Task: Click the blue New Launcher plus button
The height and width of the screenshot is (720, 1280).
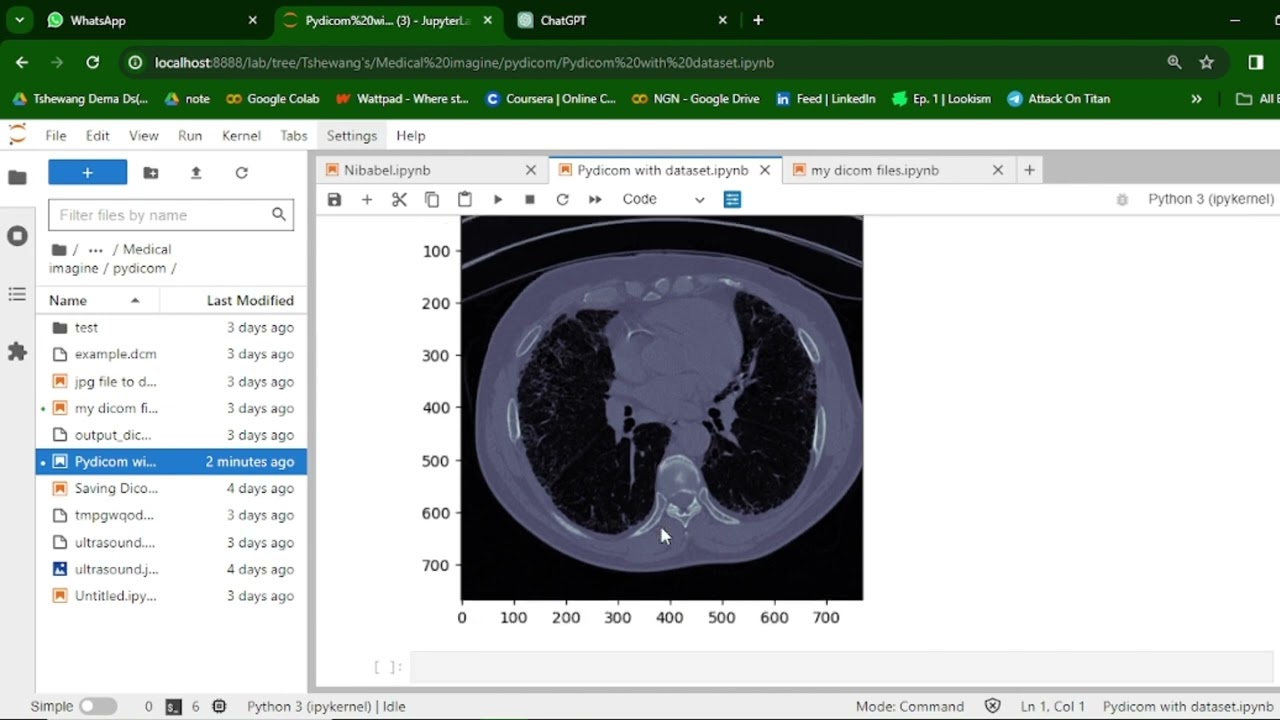Action: click(x=88, y=173)
